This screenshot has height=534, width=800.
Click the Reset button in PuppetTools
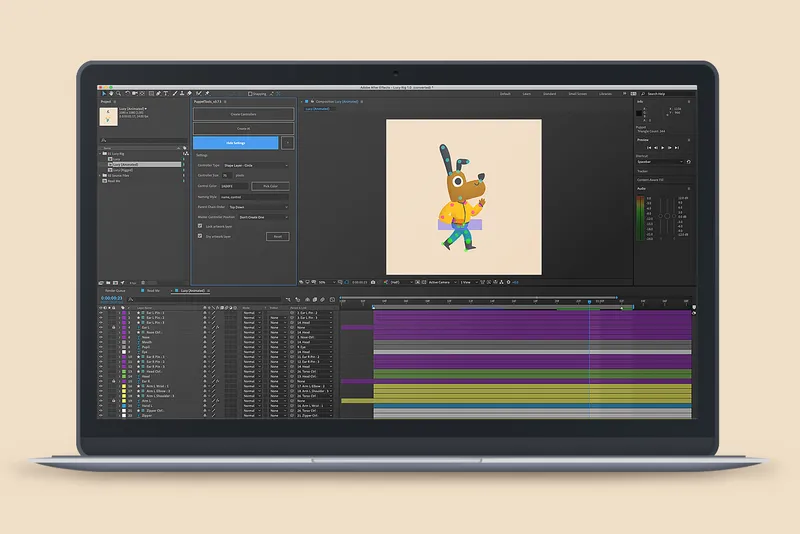[x=278, y=236]
